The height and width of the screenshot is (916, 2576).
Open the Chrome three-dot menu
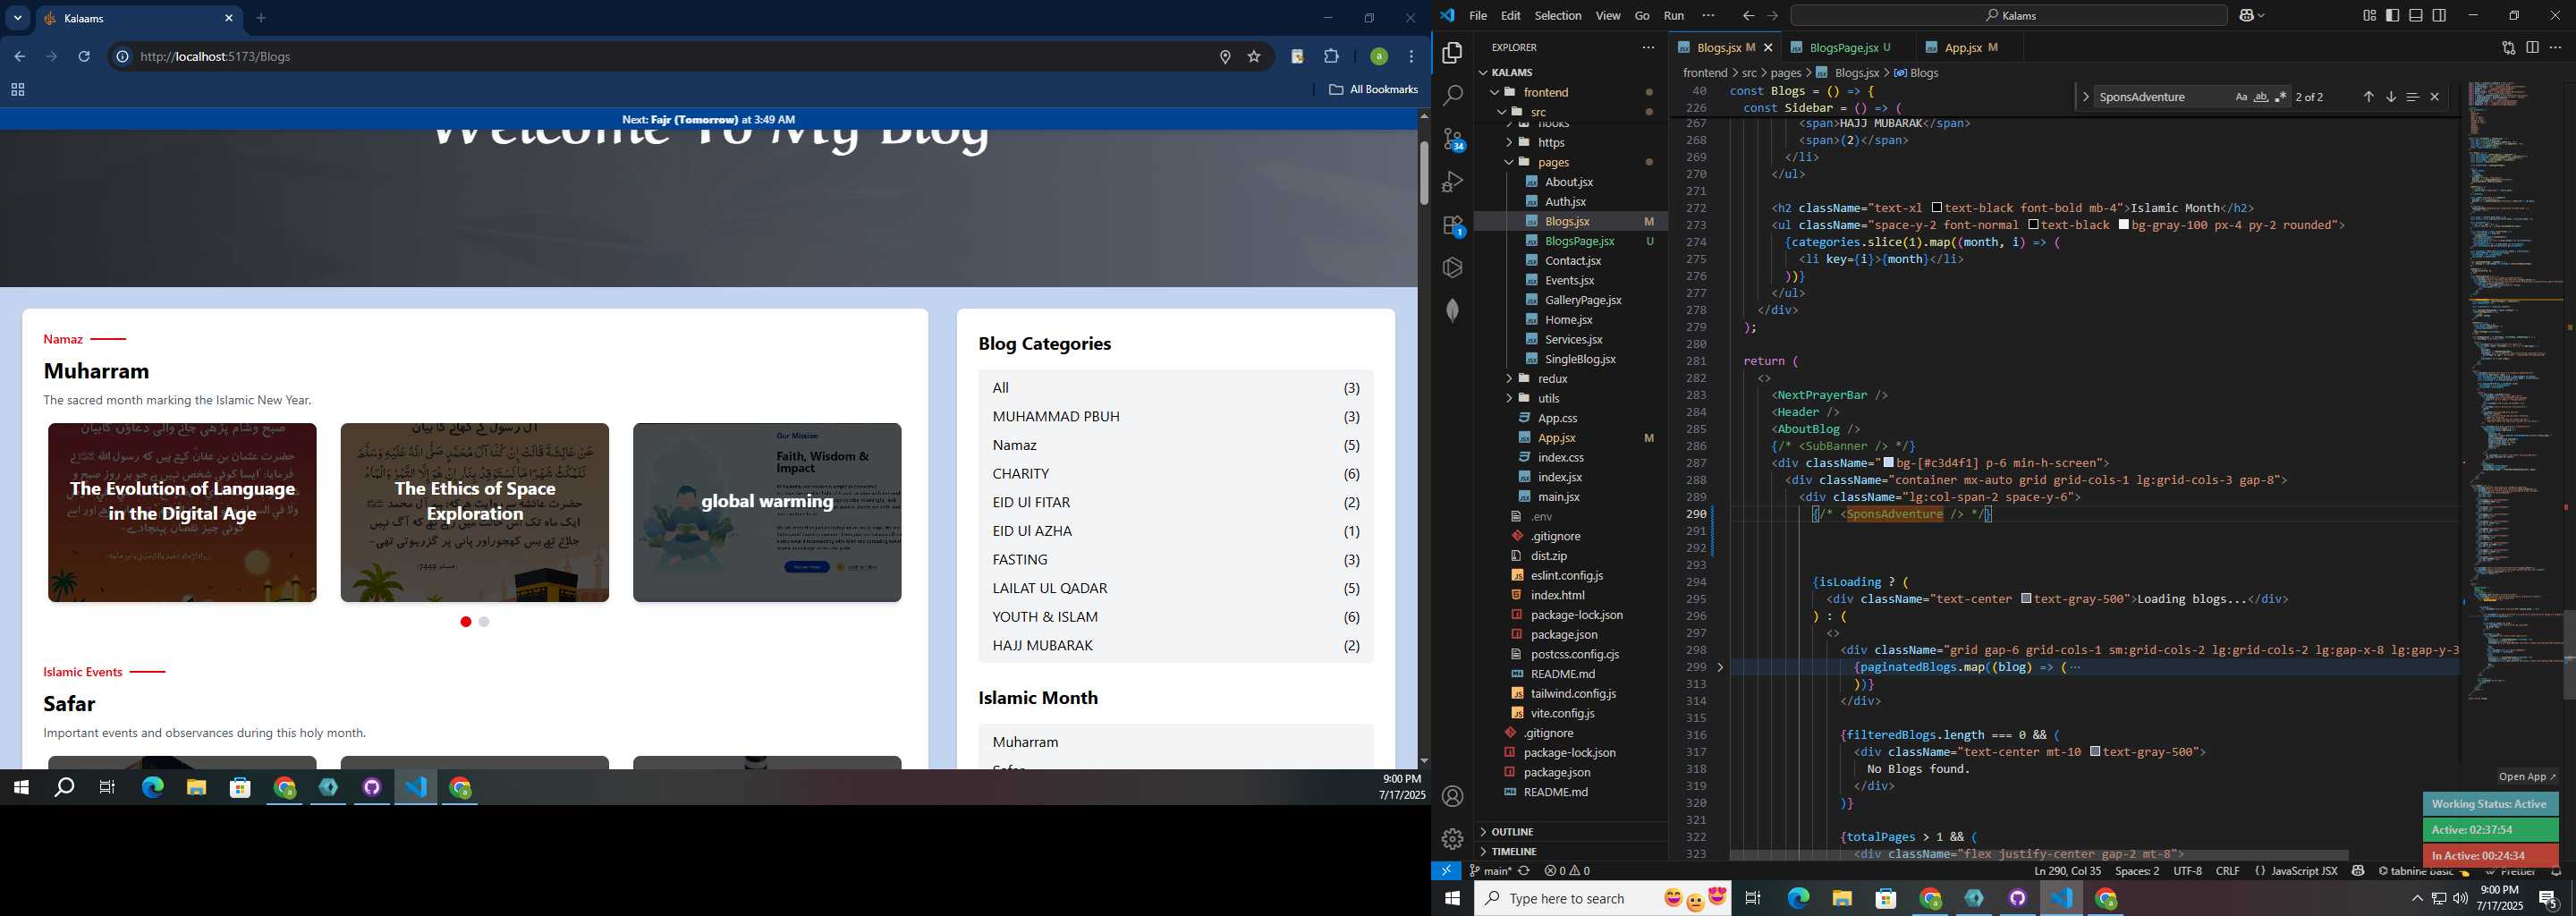pyautogui.click(x=1411, y=57)
